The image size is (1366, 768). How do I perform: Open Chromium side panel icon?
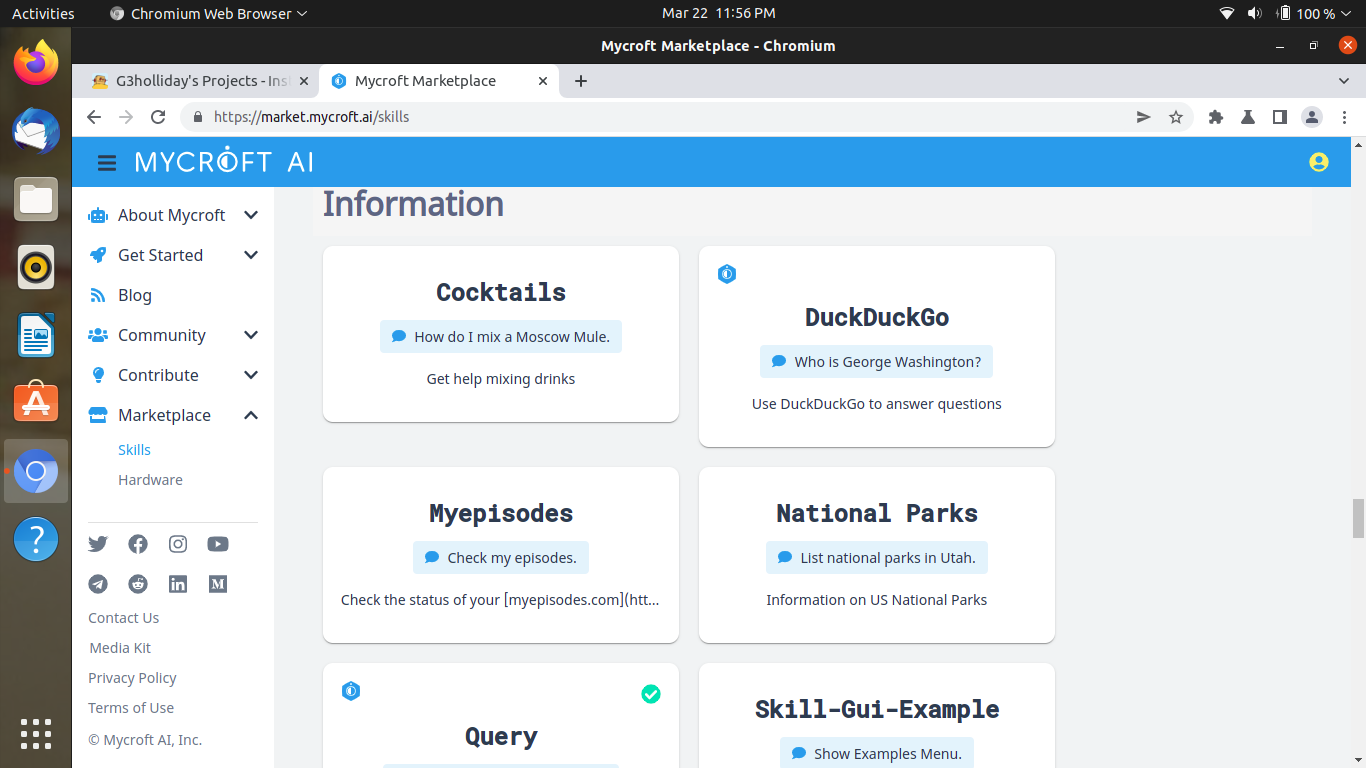(x=1280, y=117)
